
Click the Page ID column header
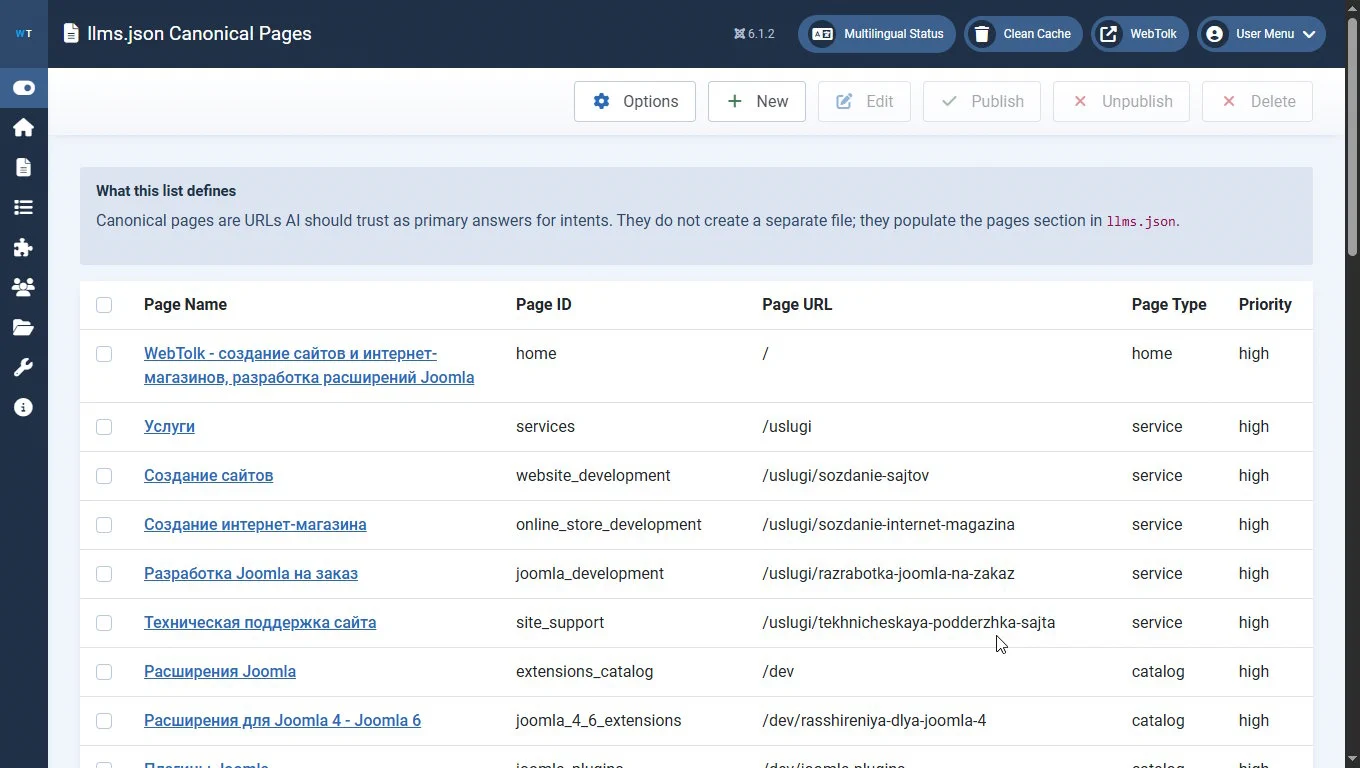544,305
